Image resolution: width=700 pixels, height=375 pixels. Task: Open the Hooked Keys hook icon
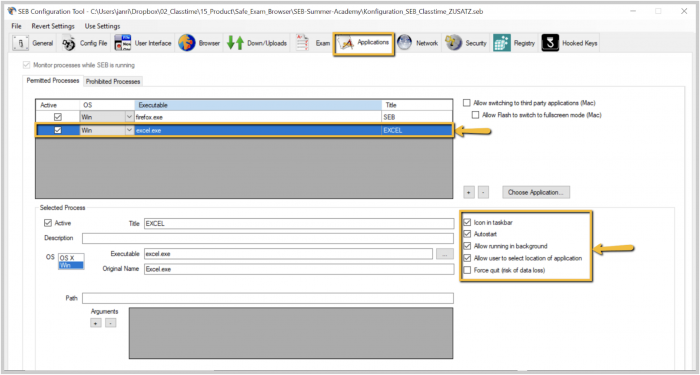550,43
